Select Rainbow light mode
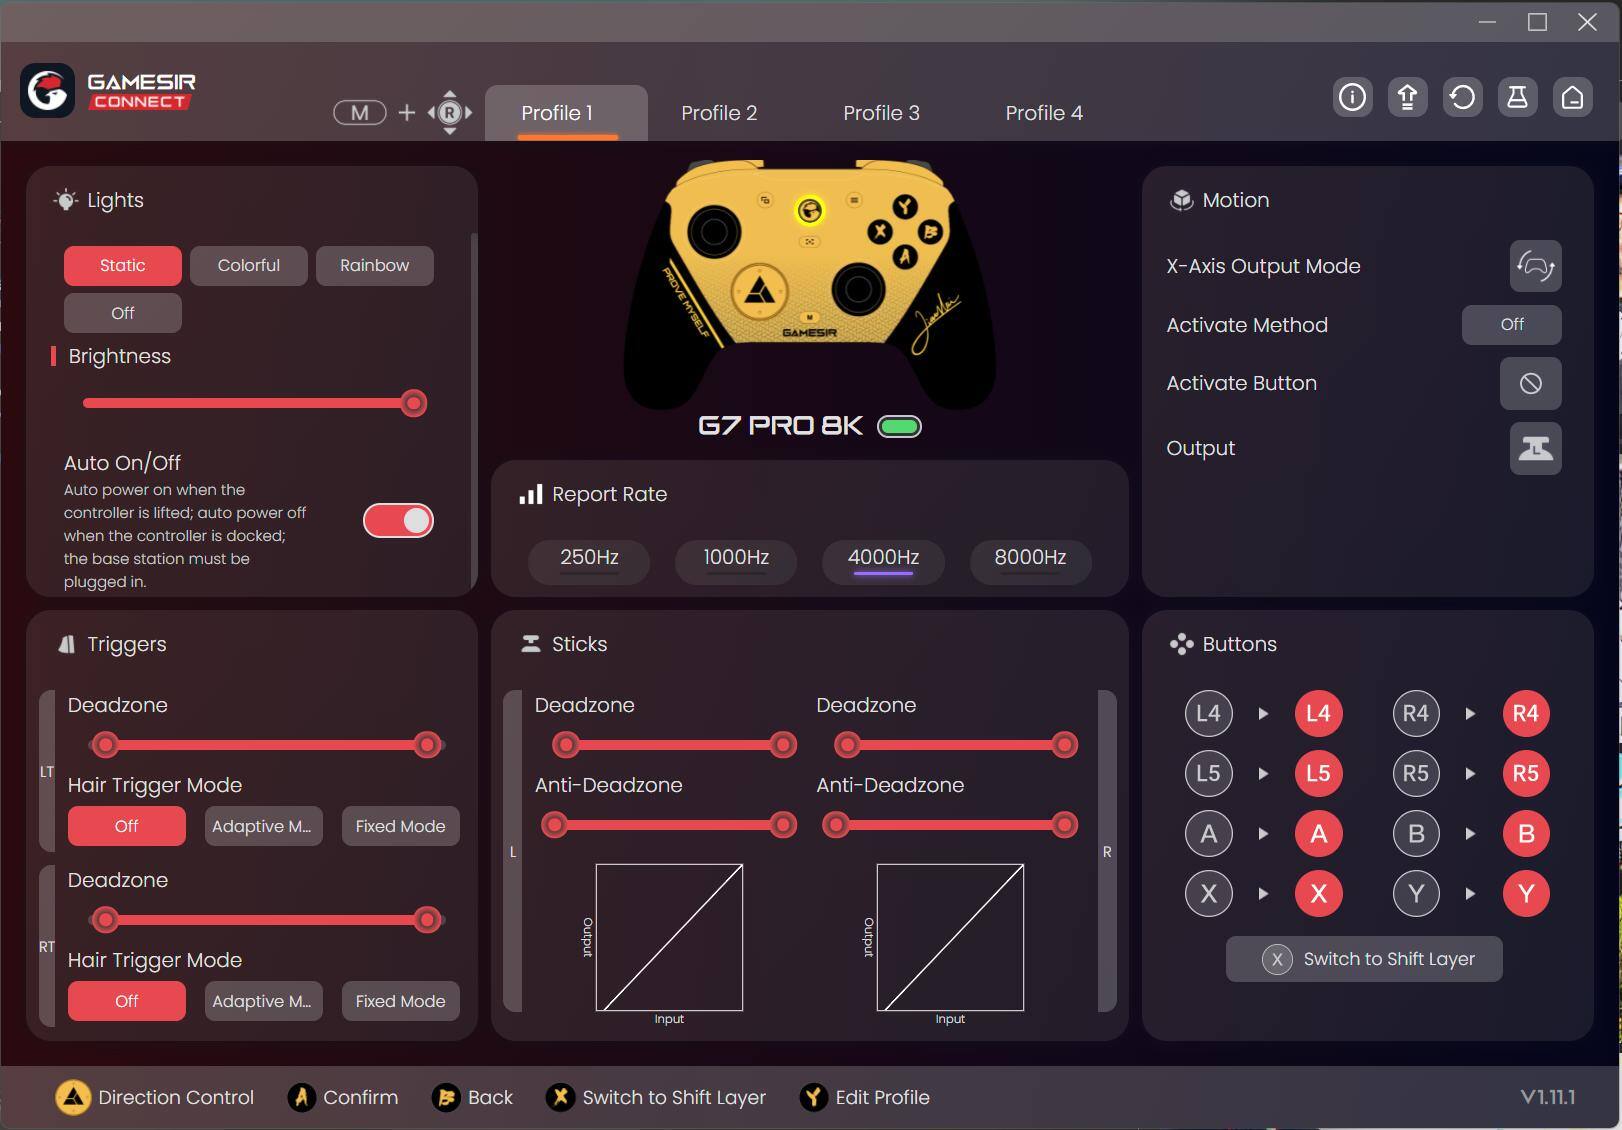 click(x=375, y=266)
